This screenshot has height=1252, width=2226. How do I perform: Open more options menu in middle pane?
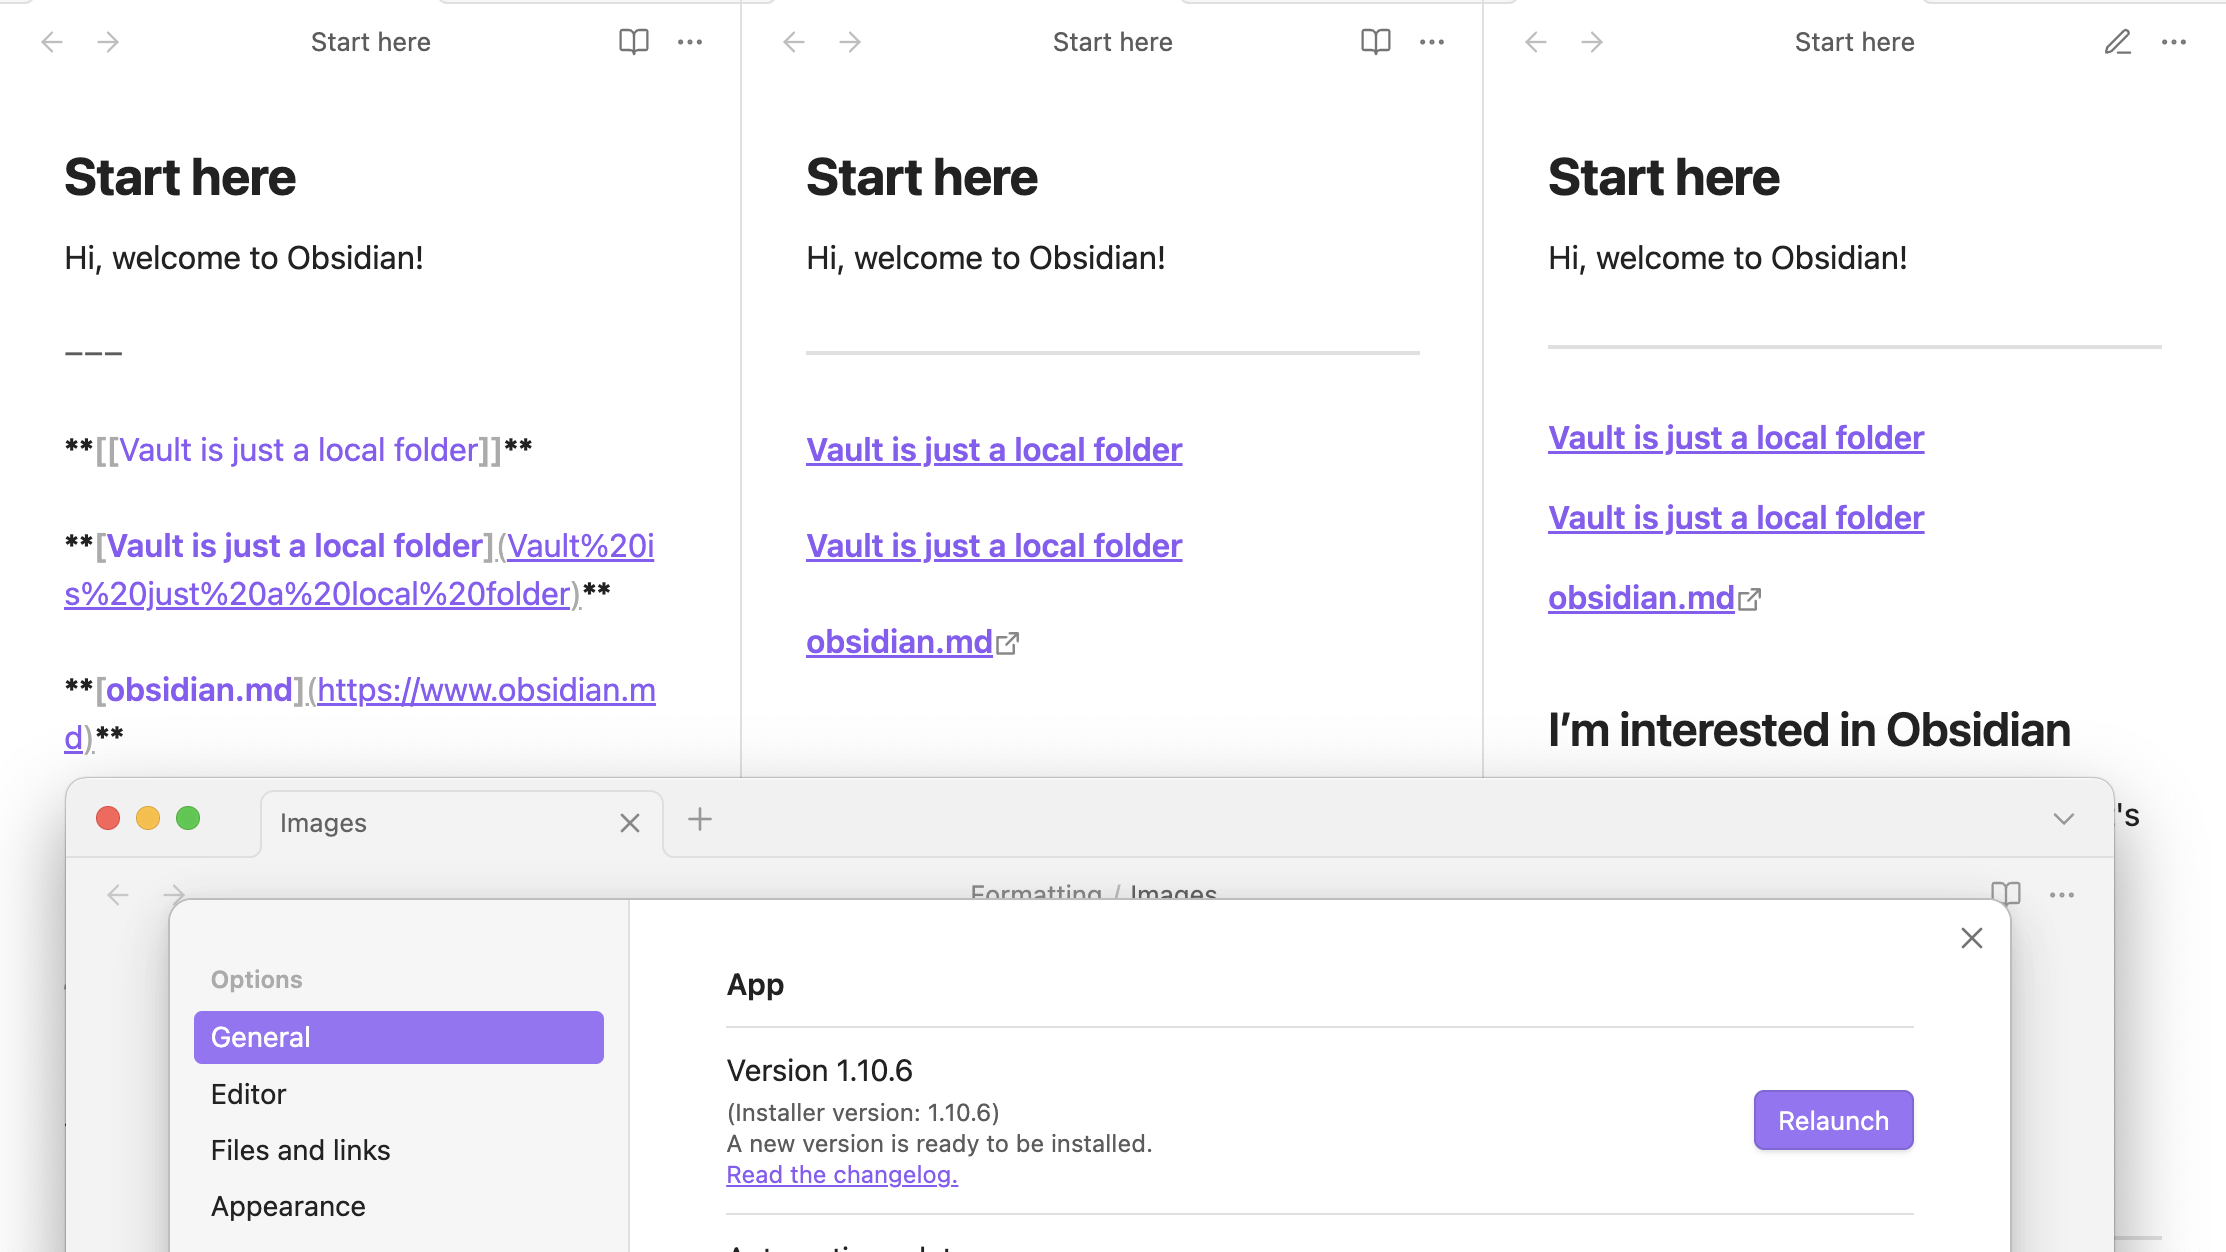pos(1432,42)
